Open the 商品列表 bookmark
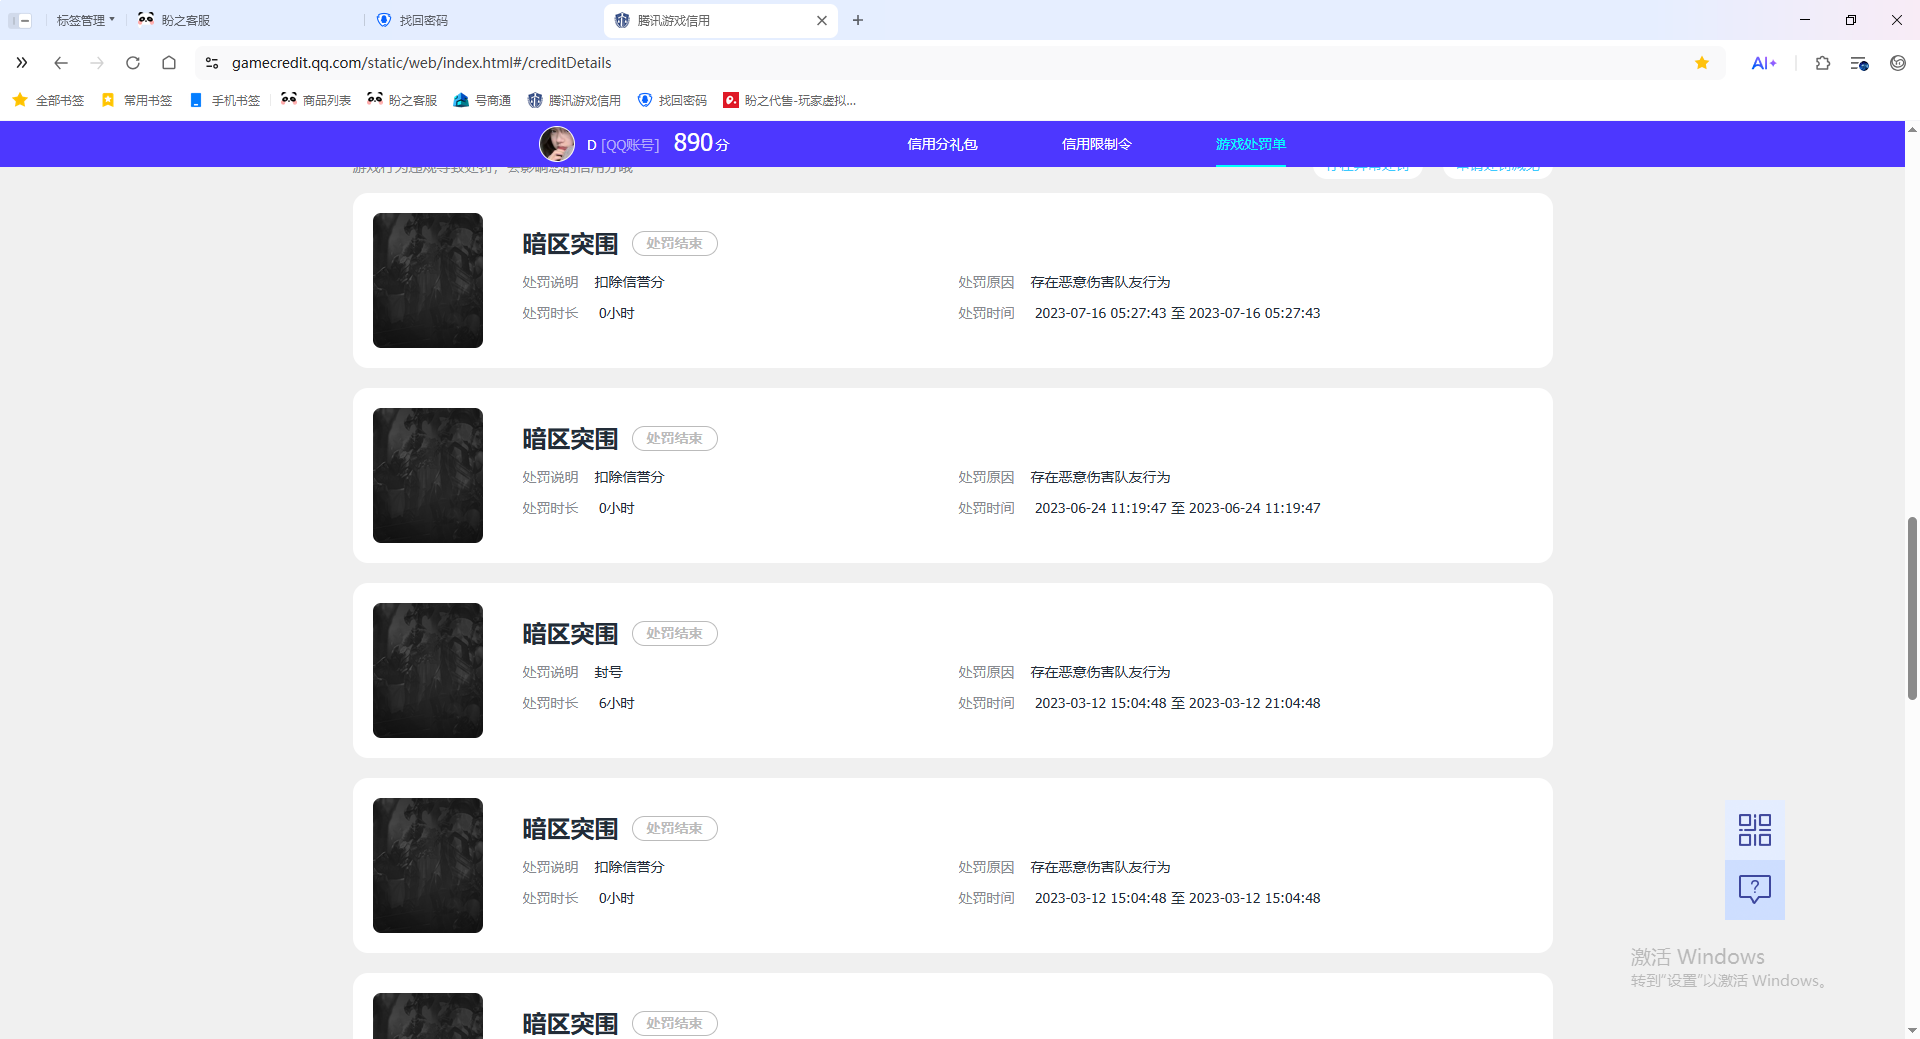This screenshot has height=1039, width=1920. 316,100
